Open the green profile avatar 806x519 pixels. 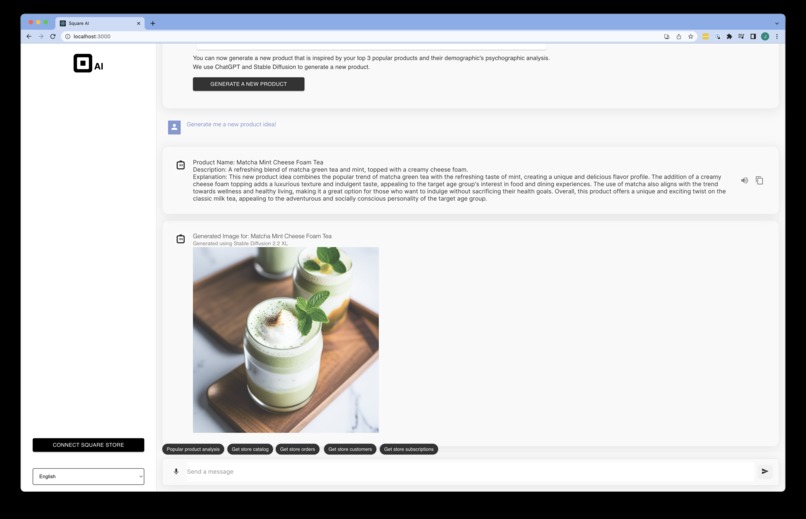click(765, 36)
